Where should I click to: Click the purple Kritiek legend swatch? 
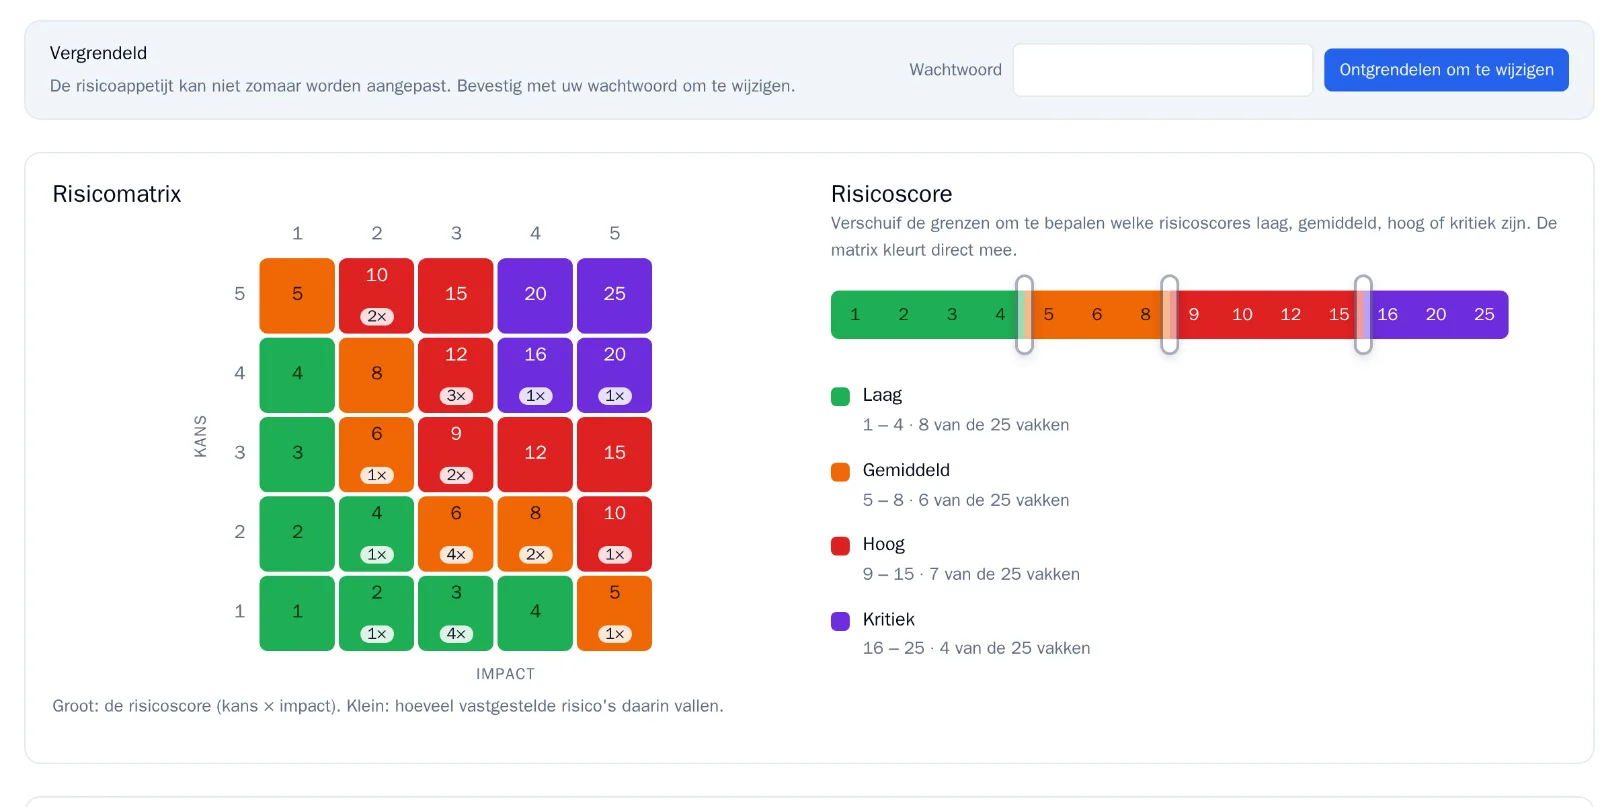(840, 620)
